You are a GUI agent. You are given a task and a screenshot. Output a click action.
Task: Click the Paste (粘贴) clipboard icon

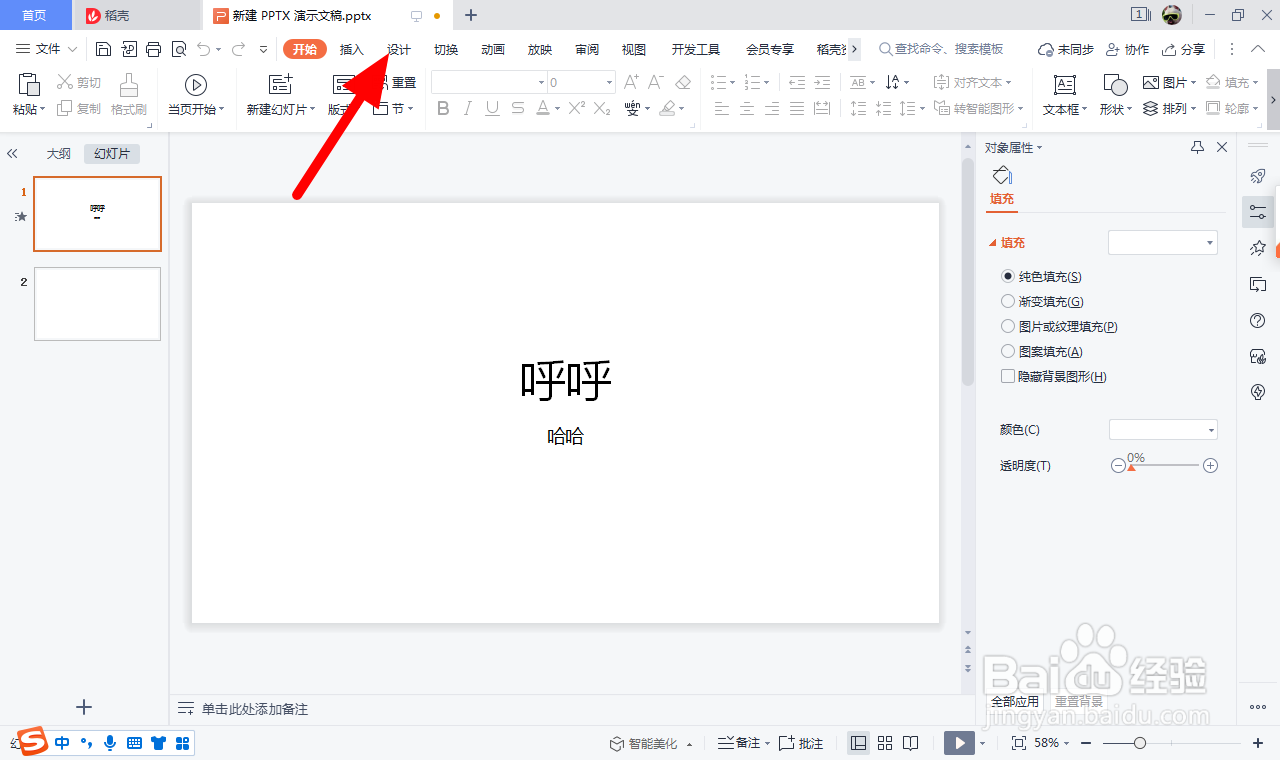tap(29, 84)
